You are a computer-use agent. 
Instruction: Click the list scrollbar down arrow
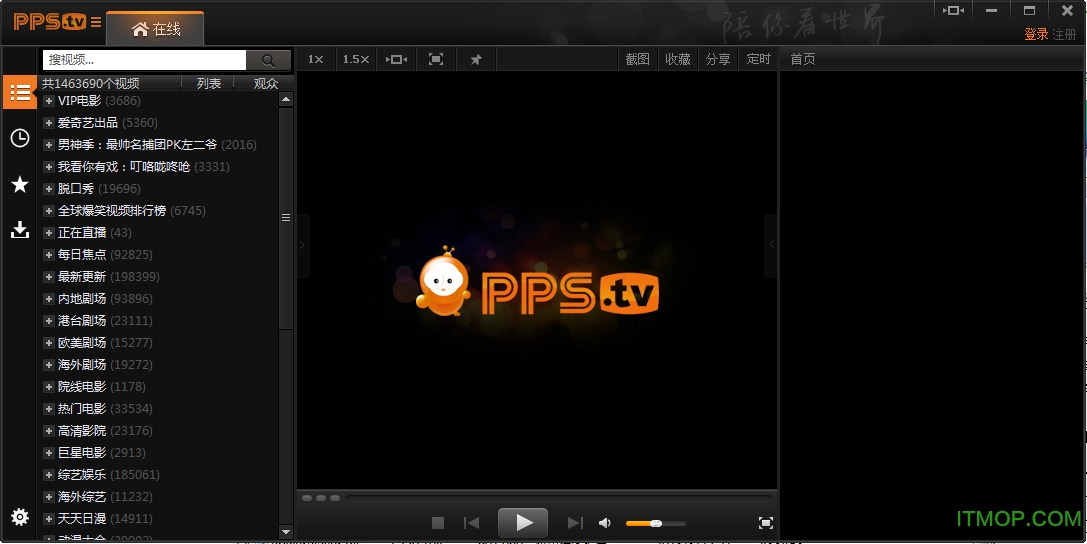tap(286, 532)
